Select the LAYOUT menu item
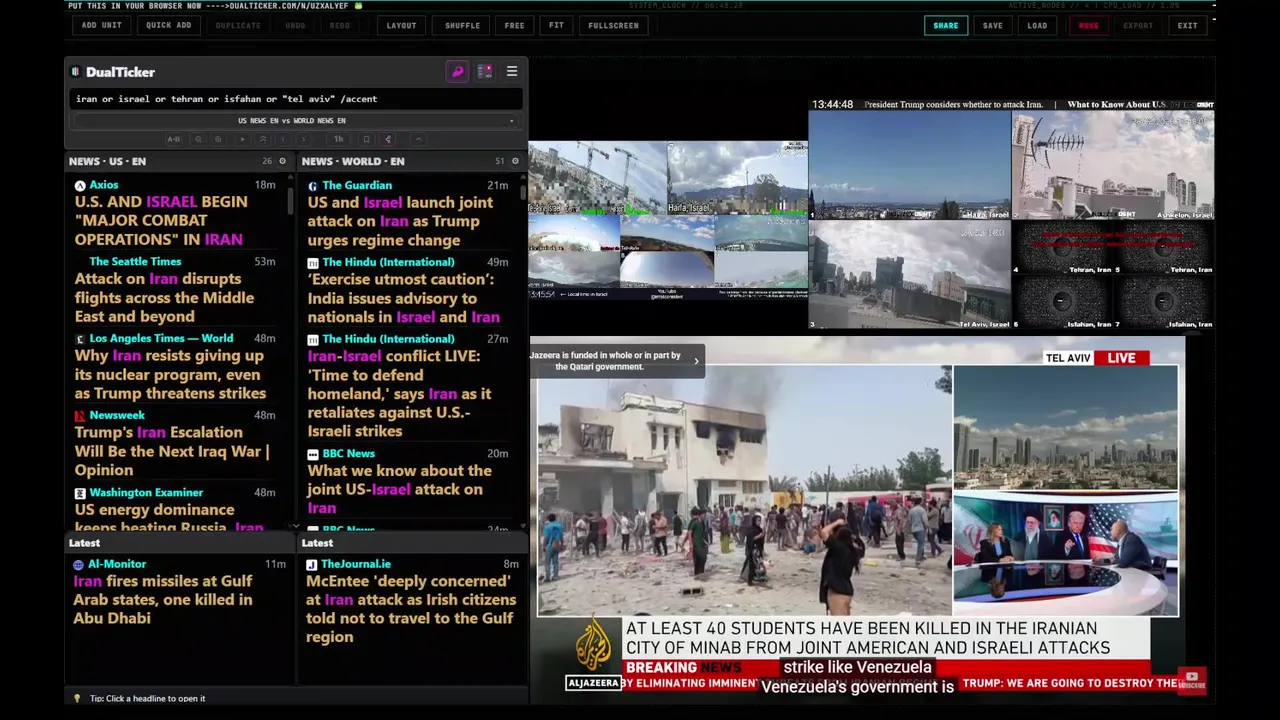This screenshot has height=720, width=1280. [x=401, y=25]
